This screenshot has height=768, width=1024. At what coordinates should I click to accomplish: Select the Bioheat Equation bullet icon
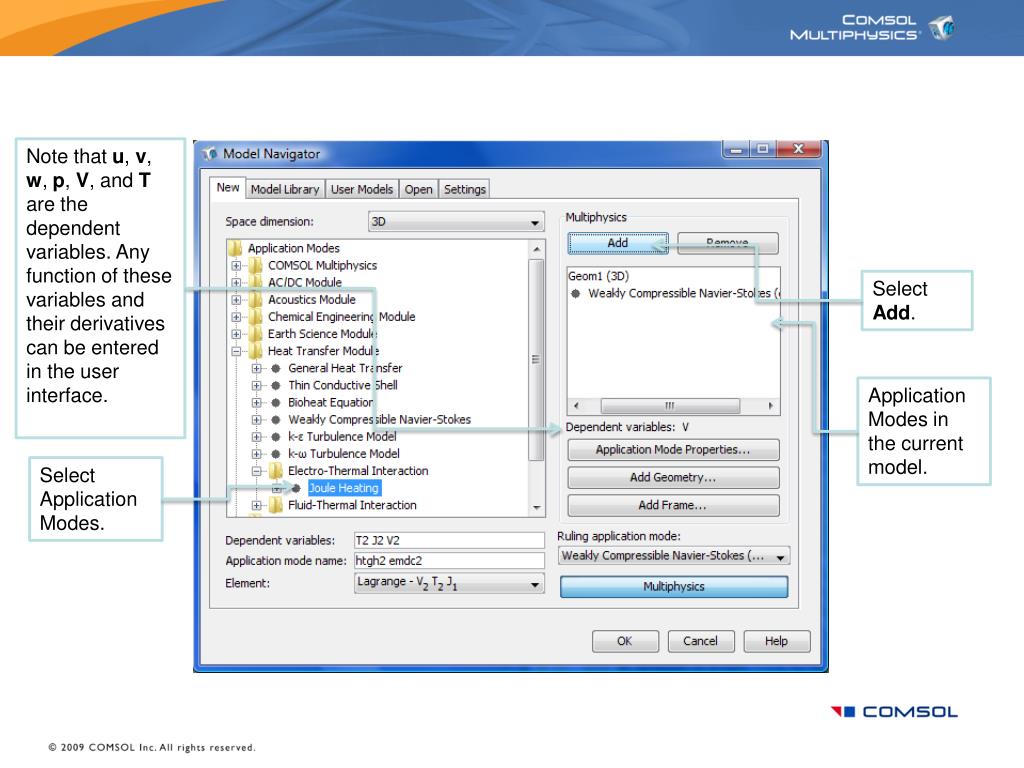pos(276,402)
